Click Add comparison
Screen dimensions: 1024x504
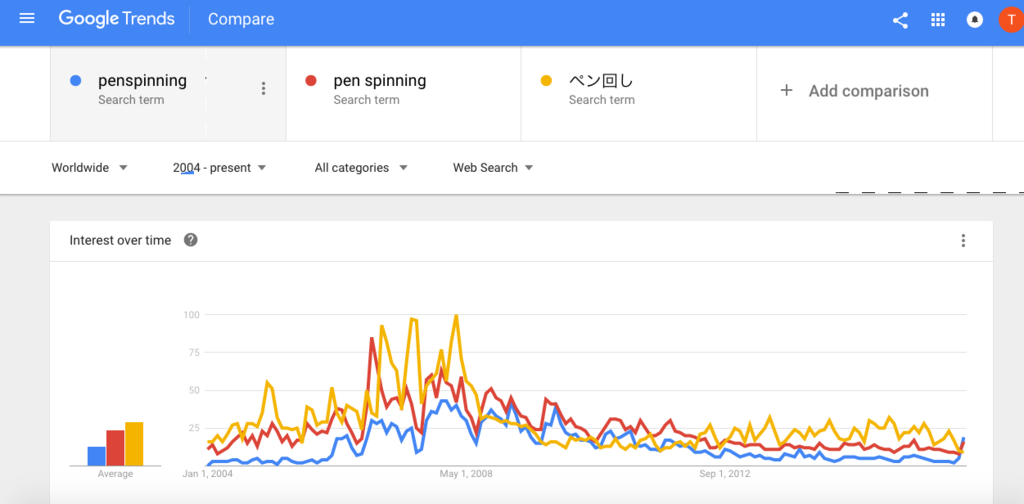(x=855, y=91)
